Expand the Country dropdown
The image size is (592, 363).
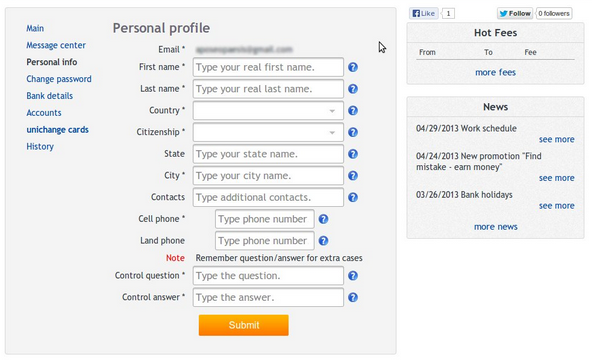(x=268, y=111)
